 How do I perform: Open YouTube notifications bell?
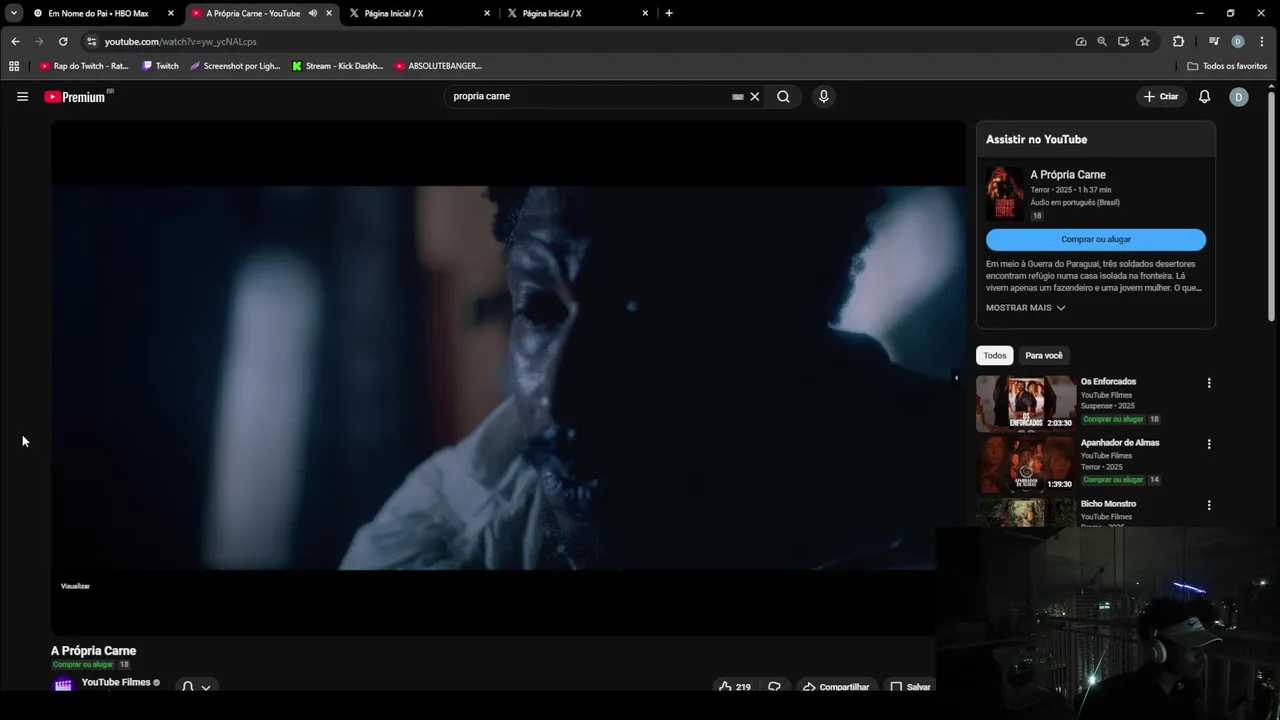click(1205, 97)
